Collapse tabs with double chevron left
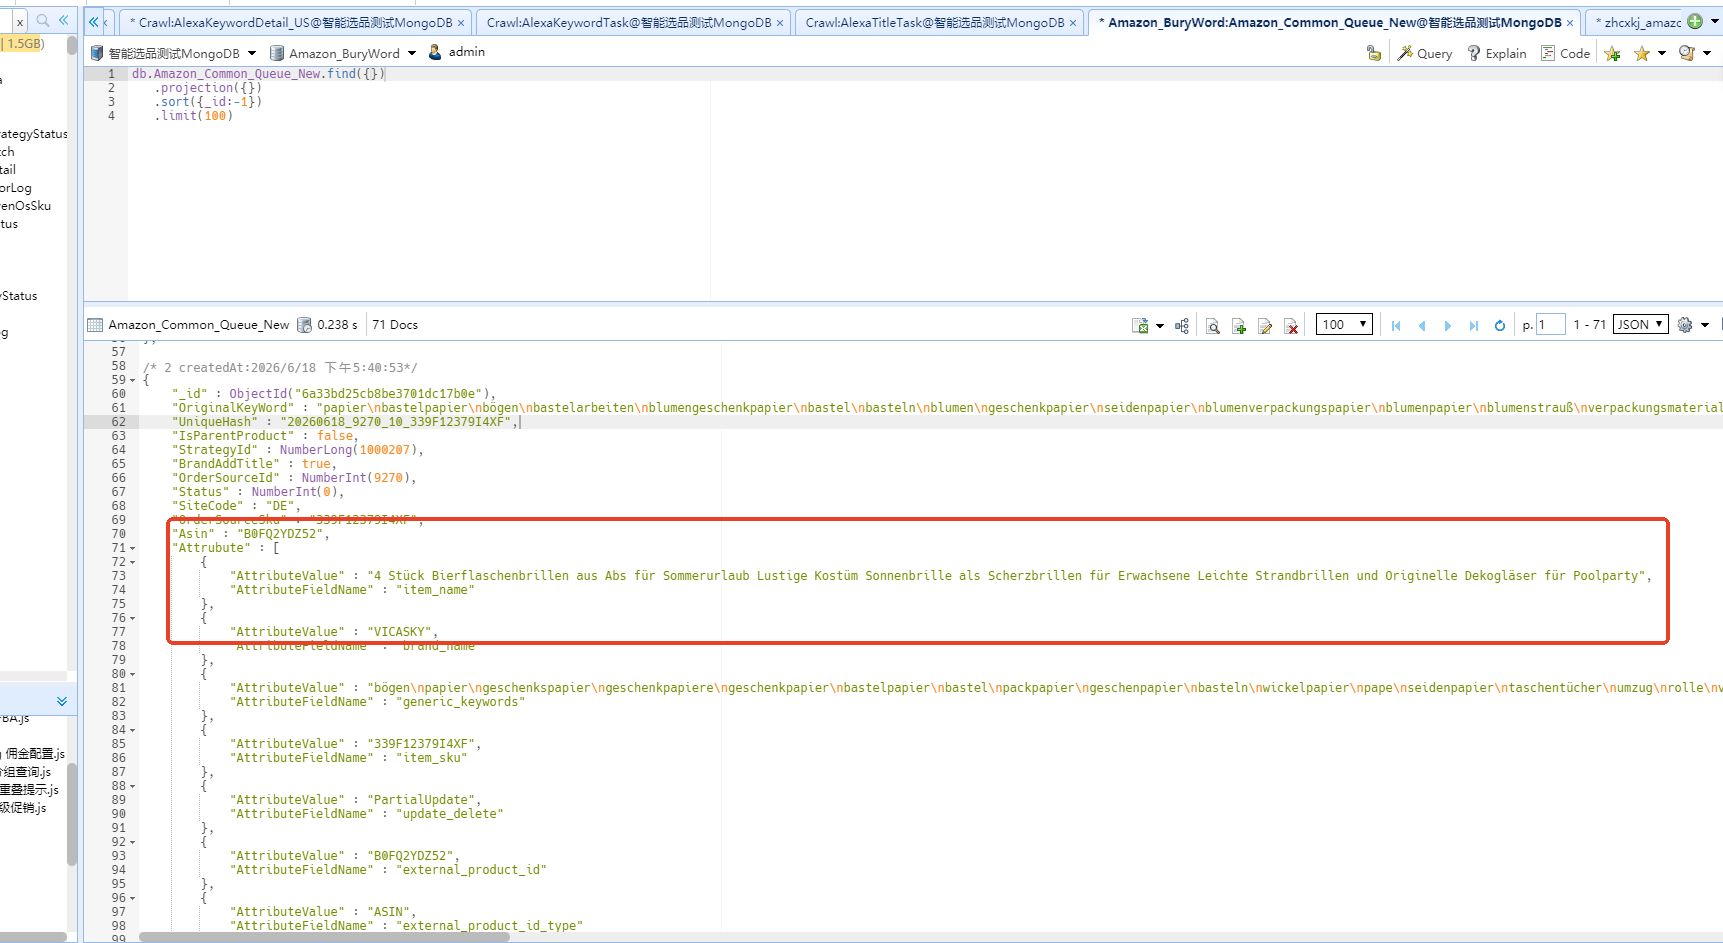1723x943 pixels. (x=93, y=21)
